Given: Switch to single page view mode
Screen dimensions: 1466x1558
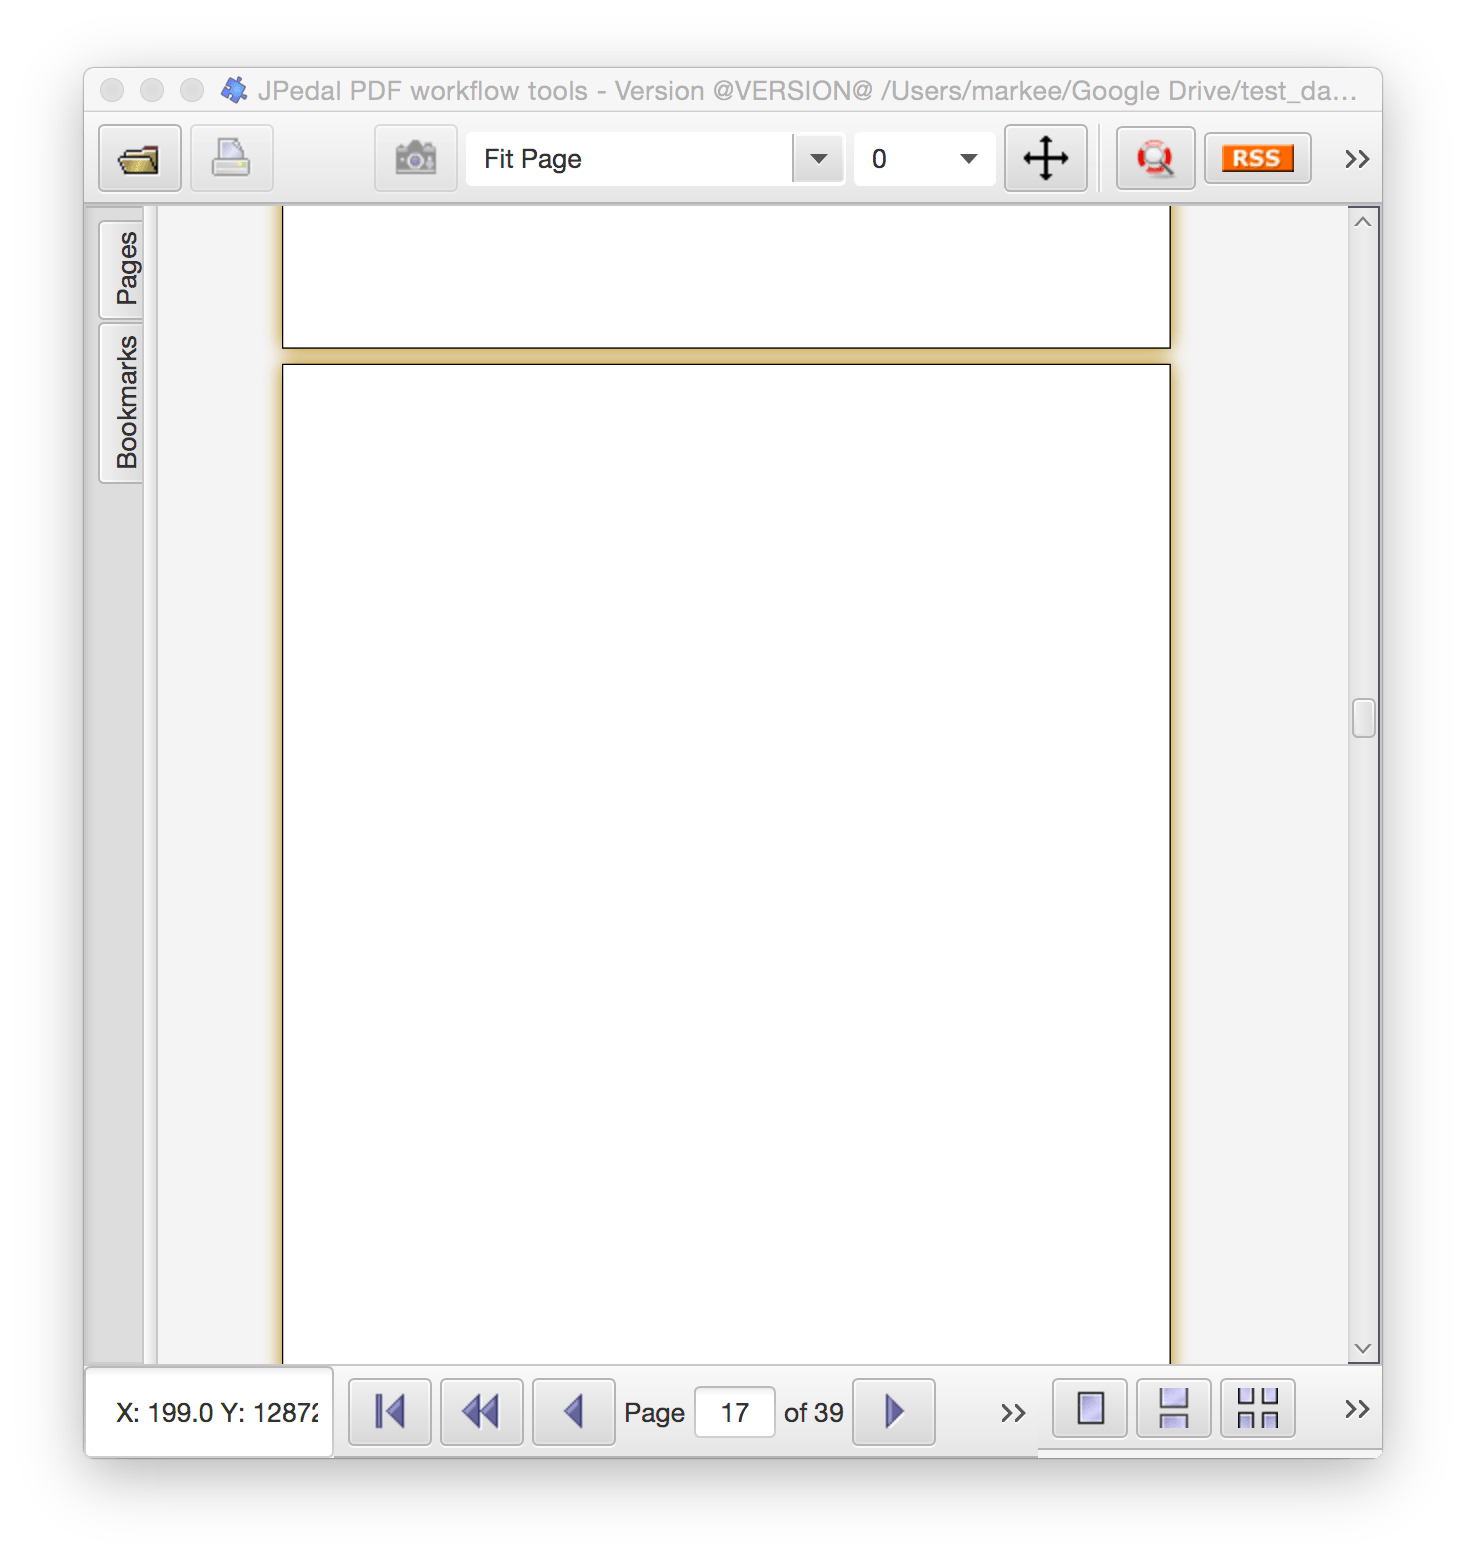Looking at the screenshot, I should click(1090, 1409).
